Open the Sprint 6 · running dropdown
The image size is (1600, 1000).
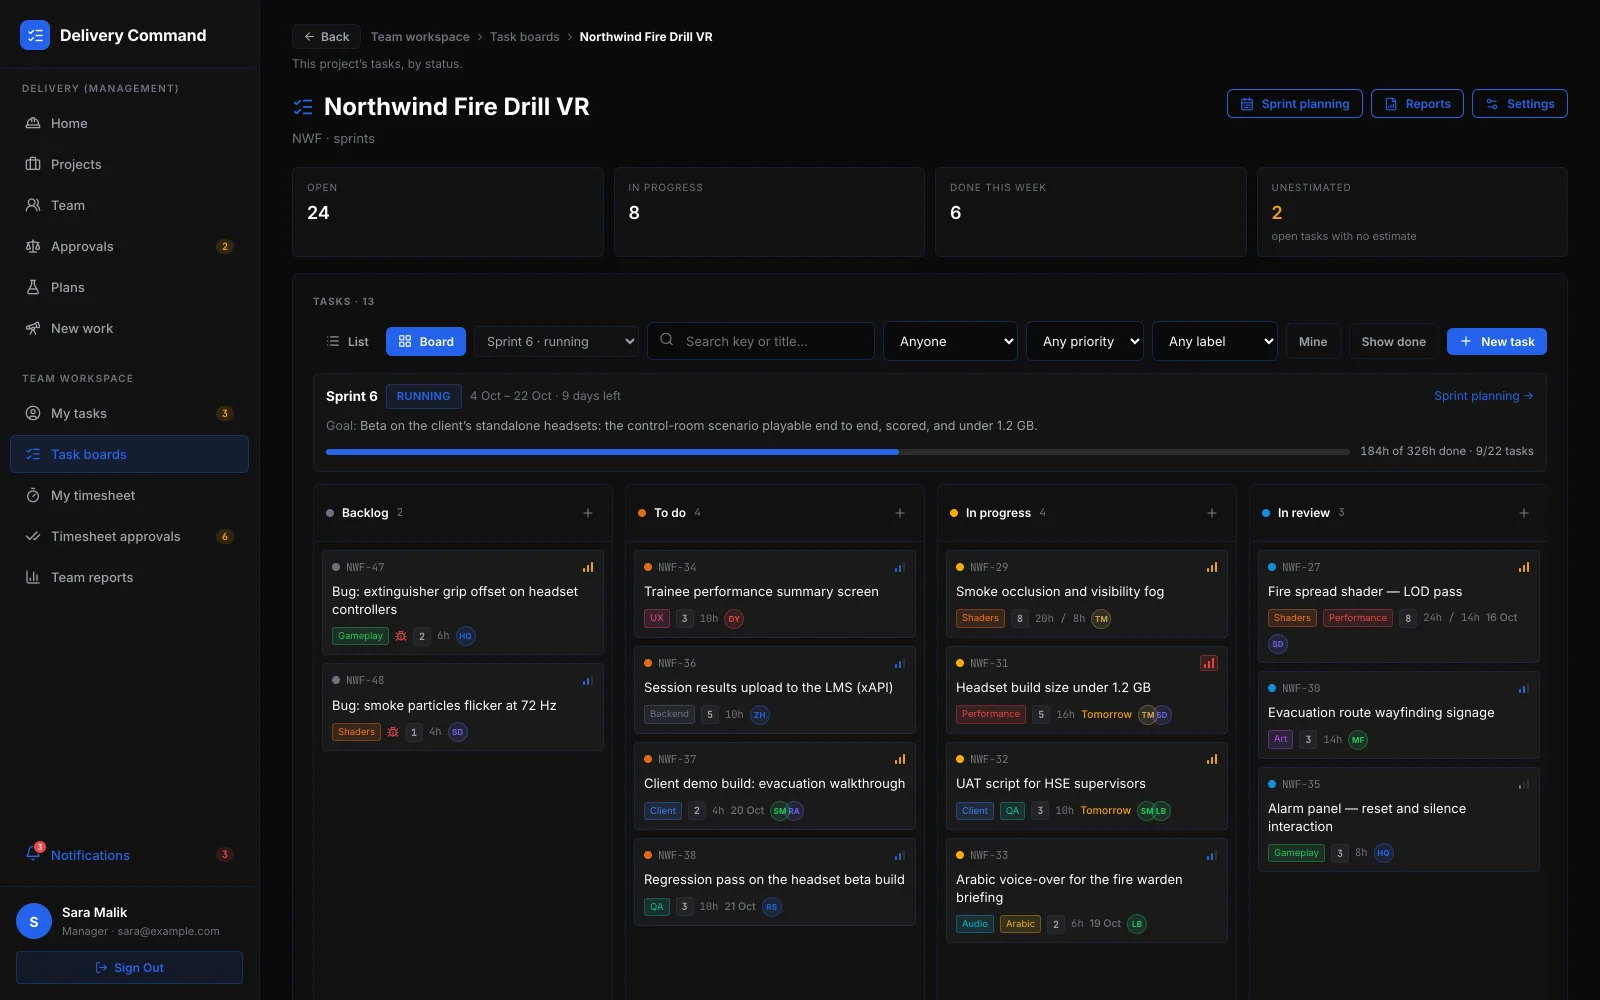pos(556,341)
